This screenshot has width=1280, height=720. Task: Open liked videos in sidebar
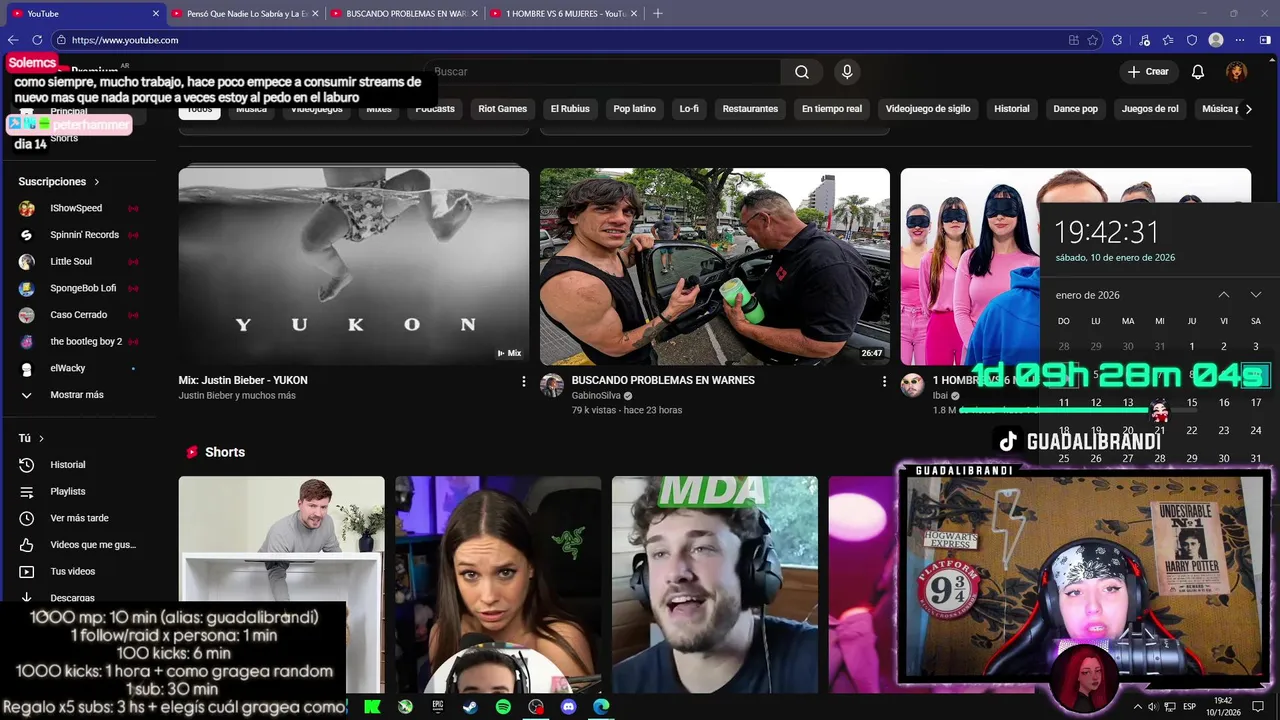79,545
